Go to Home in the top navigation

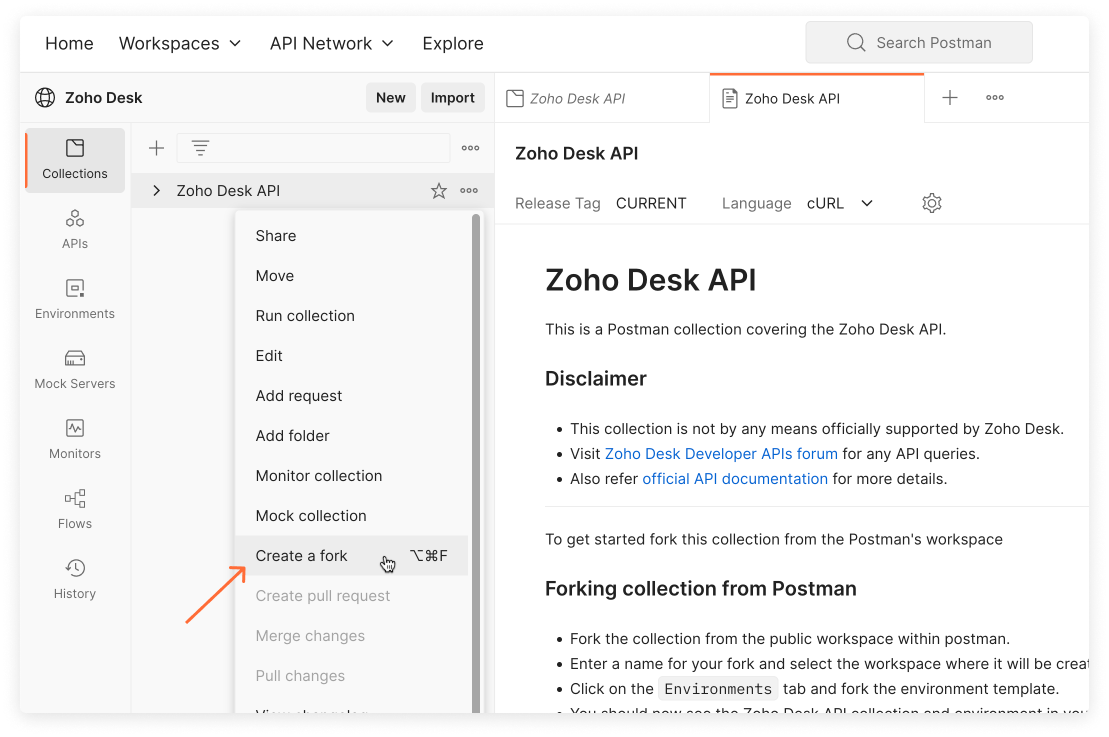click(69, 43)
